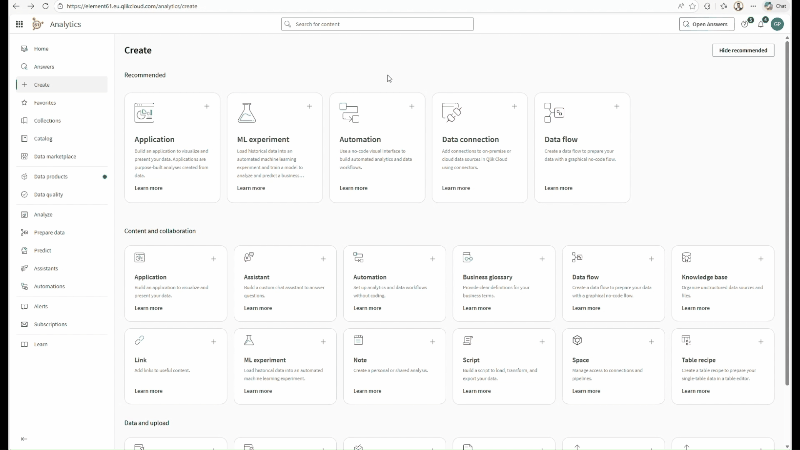This screenshot has height=450, width=800.
Task: Select the large ML experiment flask icon
Action: click(x=246, y=113)
